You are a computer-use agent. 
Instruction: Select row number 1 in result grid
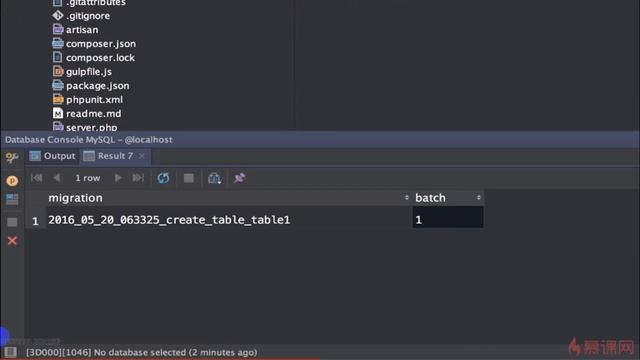tap(35, 221)
